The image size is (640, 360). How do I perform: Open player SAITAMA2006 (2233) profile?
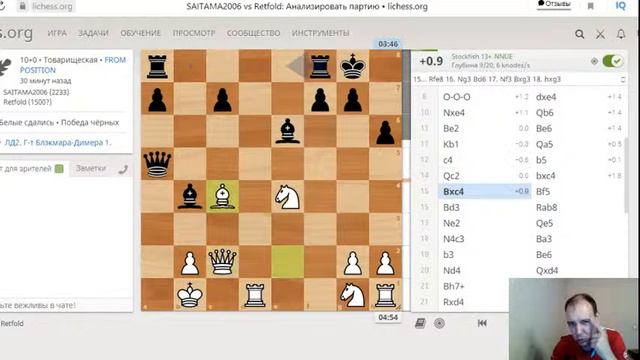click(36, 92)
